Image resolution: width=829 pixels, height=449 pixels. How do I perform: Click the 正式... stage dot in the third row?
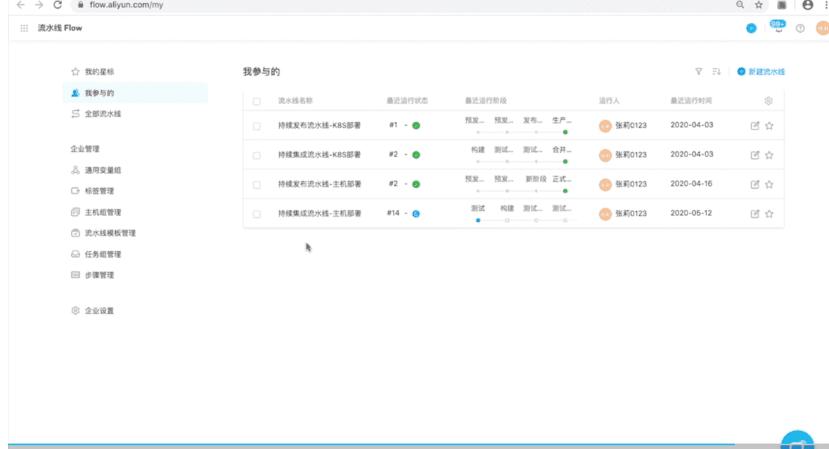click(565, 191)
